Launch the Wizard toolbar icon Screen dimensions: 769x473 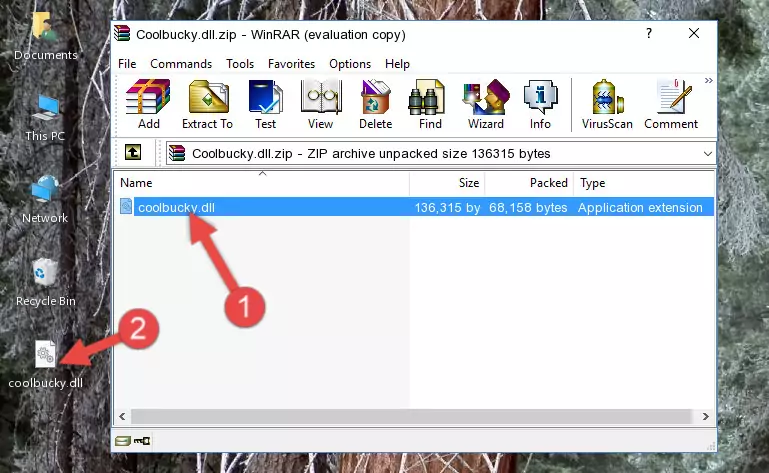[486, 104]
